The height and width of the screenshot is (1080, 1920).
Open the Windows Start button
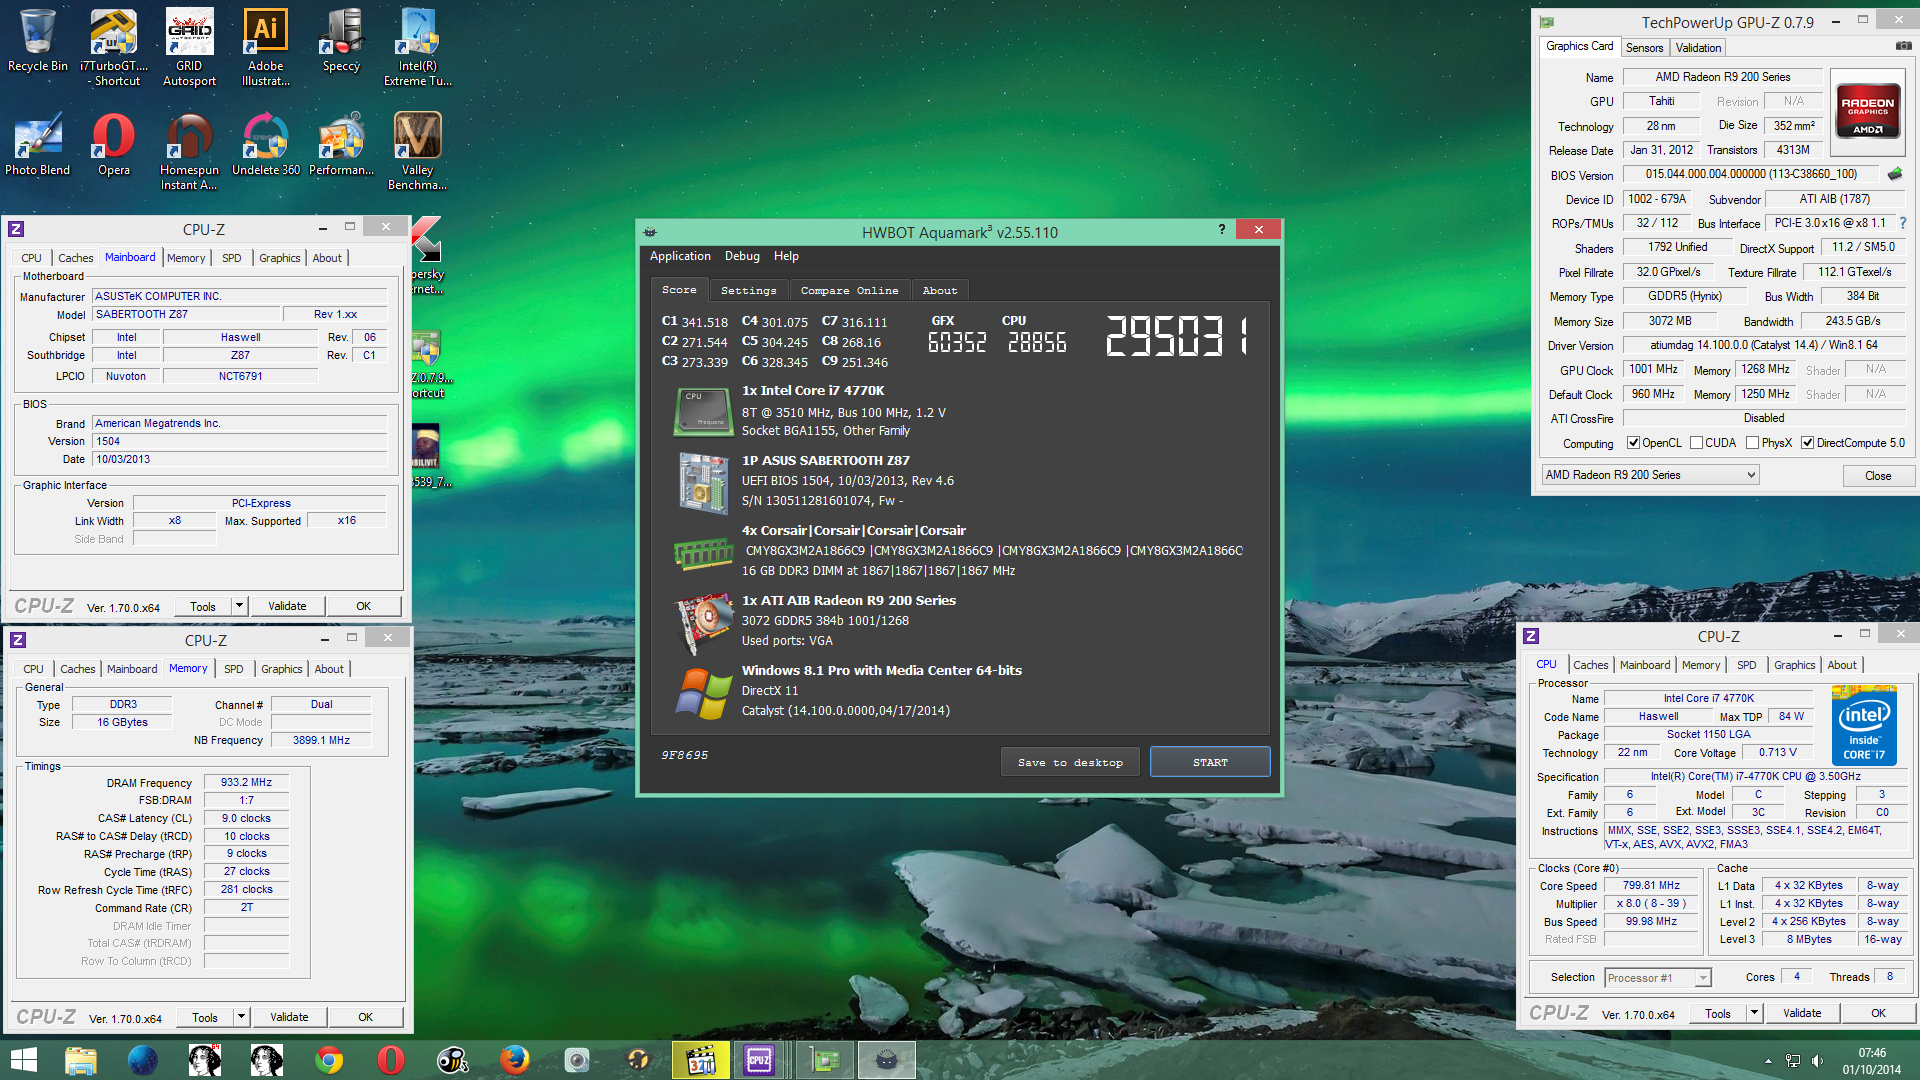23,1060
